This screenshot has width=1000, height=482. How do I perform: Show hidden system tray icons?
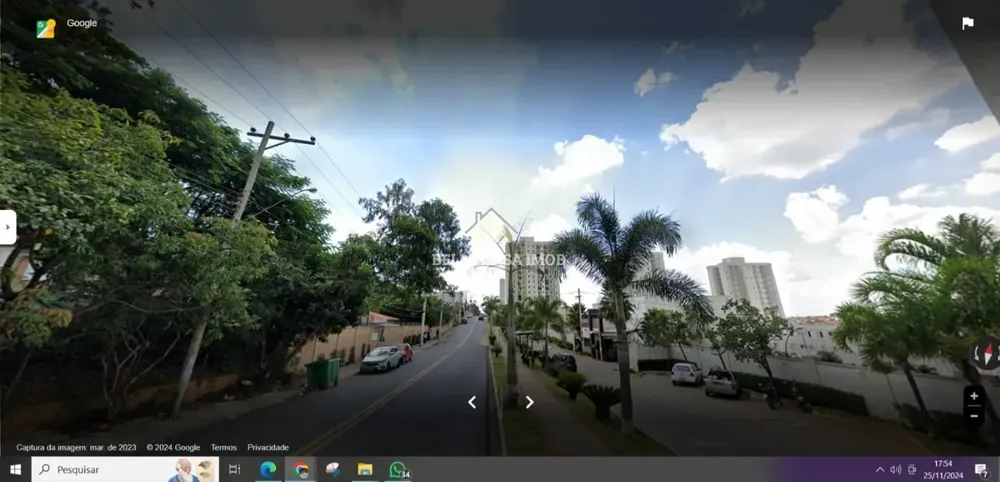[x=880, y=470]
